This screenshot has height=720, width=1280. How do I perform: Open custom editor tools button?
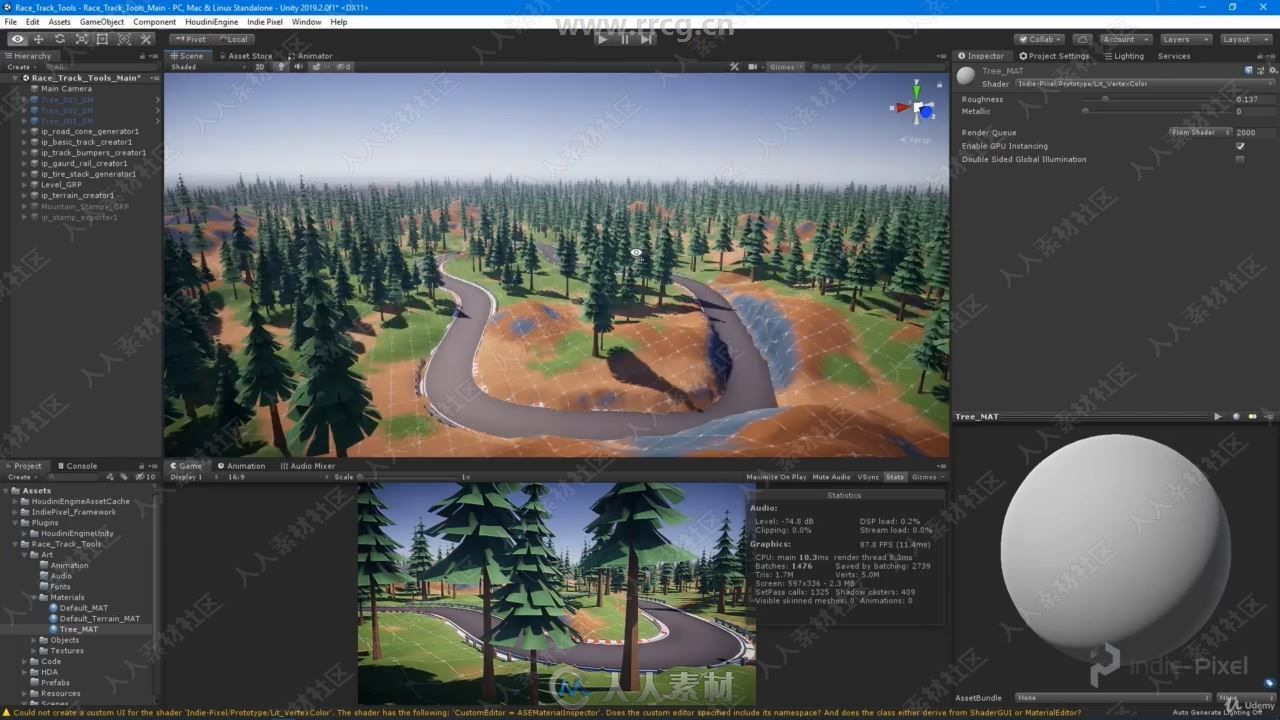pos(146,39)
